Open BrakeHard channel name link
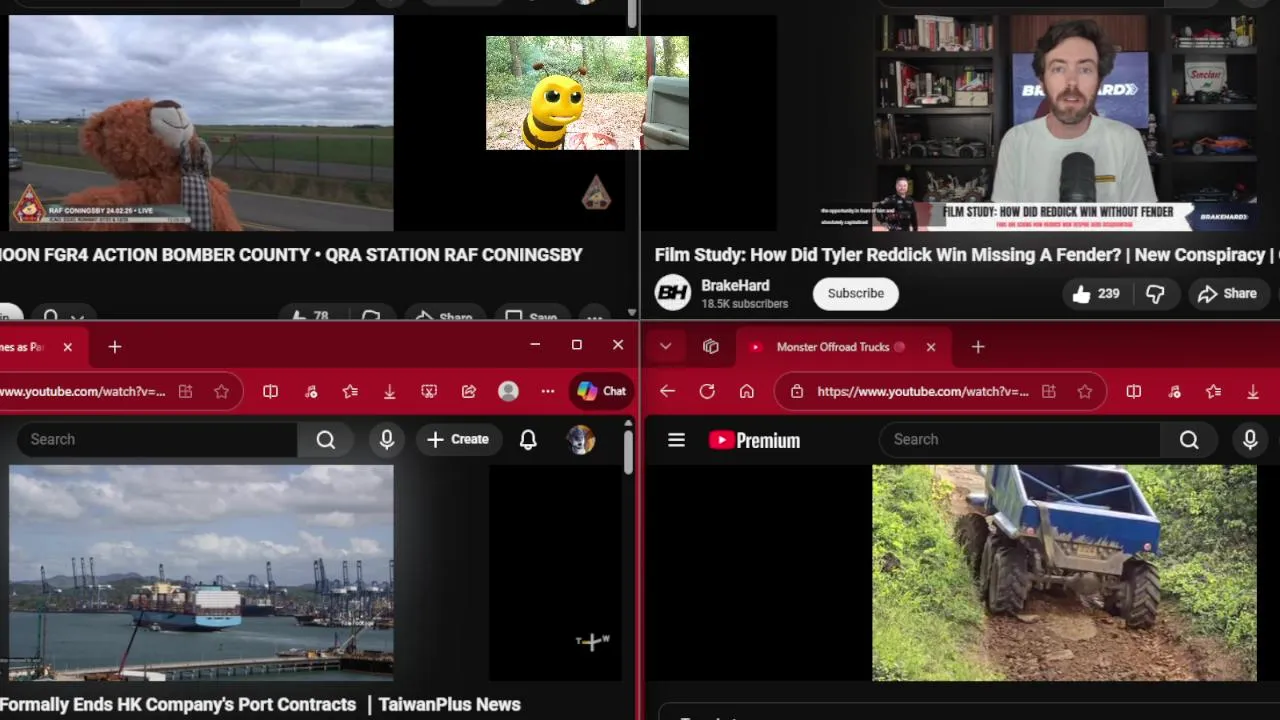1280x720 pixels. tap(735, 285)
